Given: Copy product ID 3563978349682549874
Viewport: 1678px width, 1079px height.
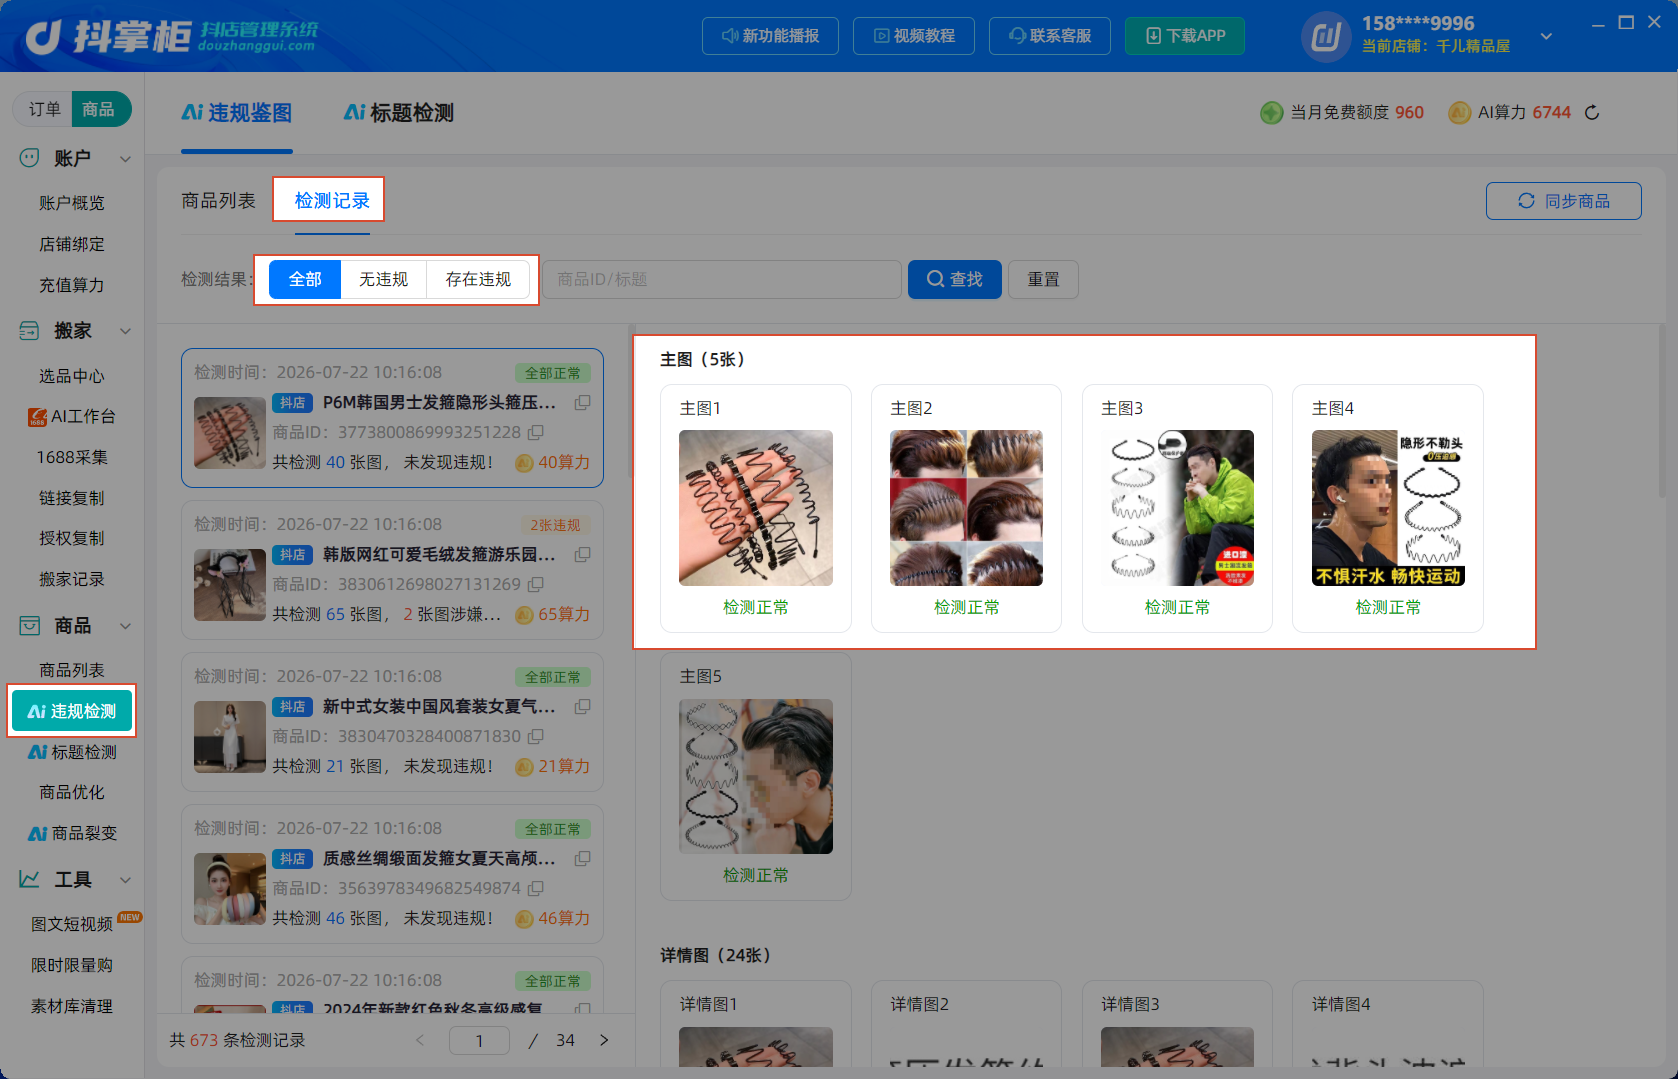Looking at the screenshot, I should [536, 888].
